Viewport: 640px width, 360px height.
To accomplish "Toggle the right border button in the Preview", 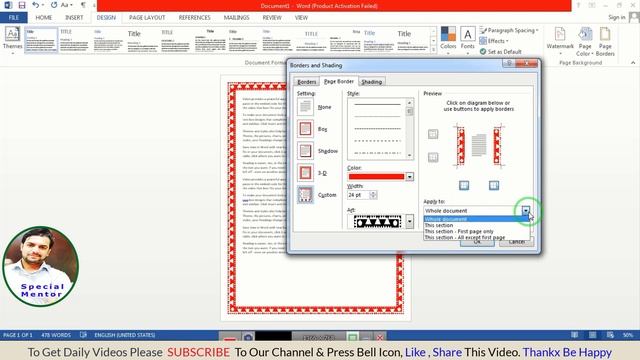I will pyautogui.click(x=494, y=186).
